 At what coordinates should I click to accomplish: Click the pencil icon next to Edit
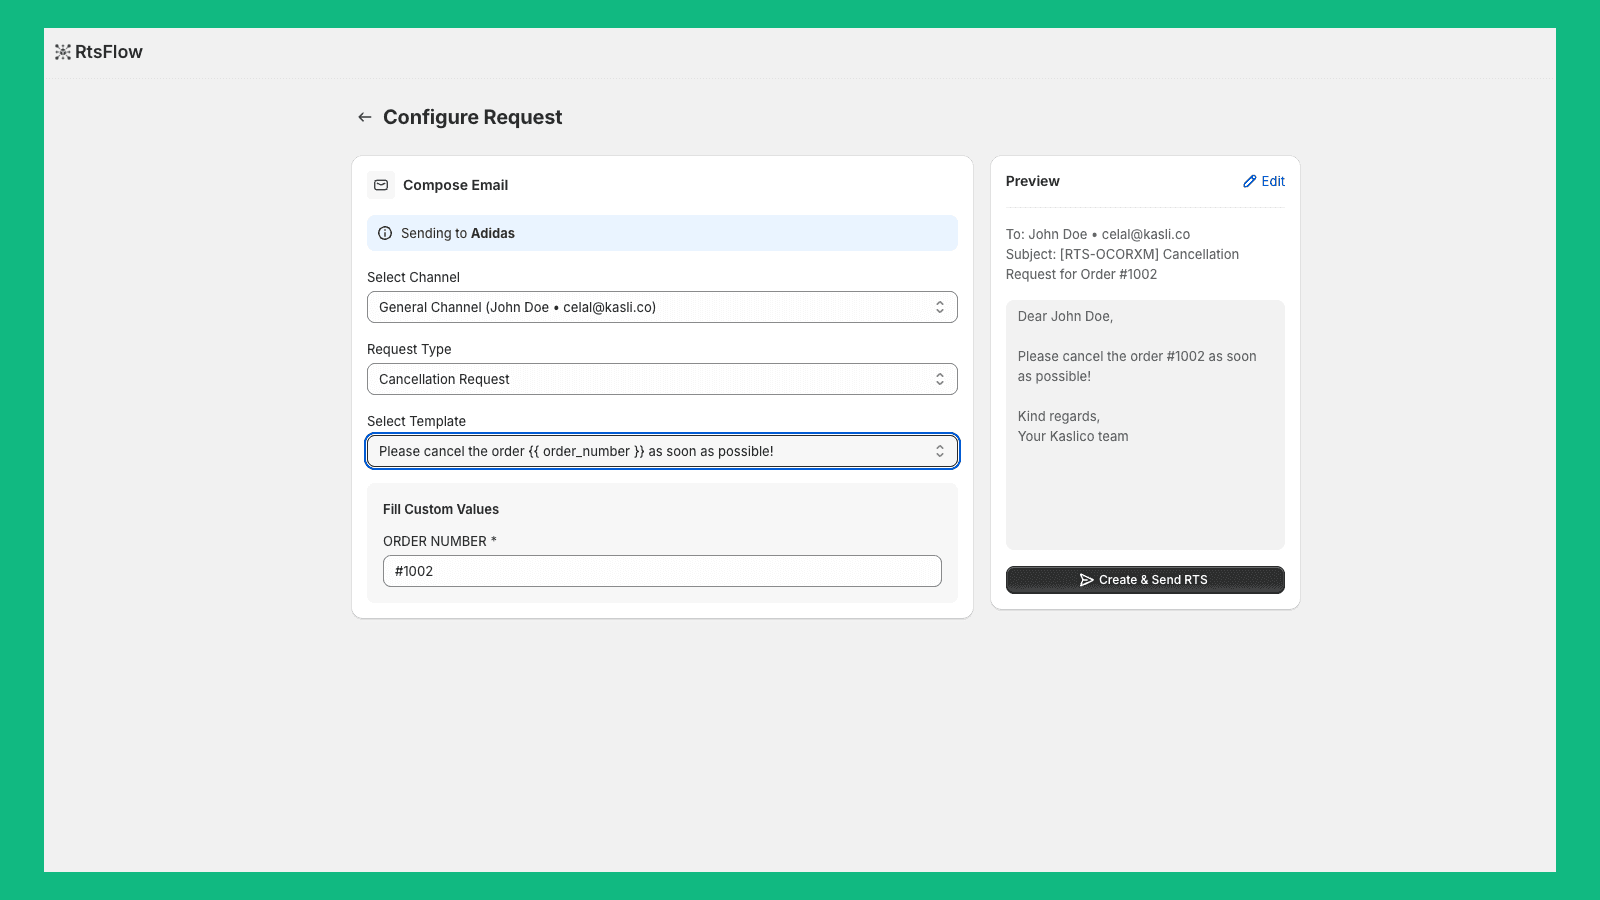(x=1249, y=181)
